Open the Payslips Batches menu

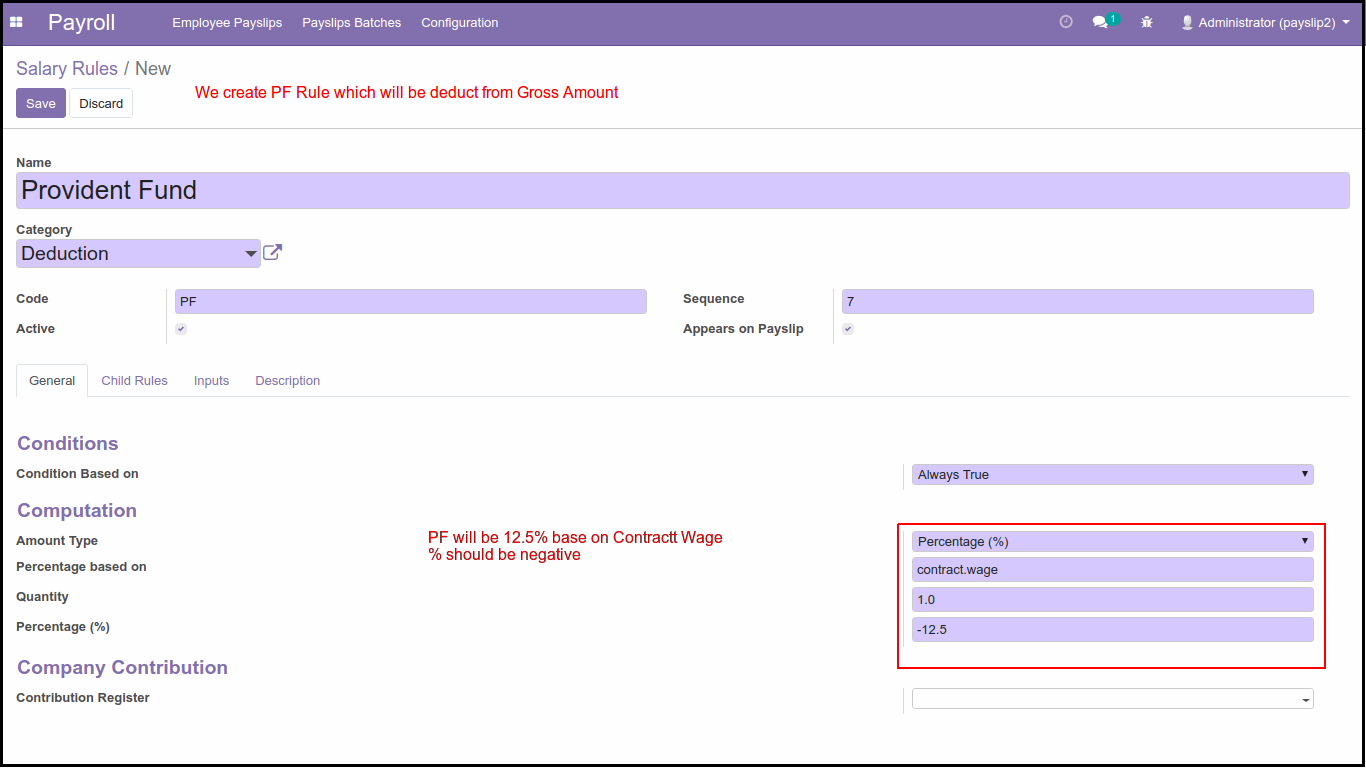tap(352, 22)
